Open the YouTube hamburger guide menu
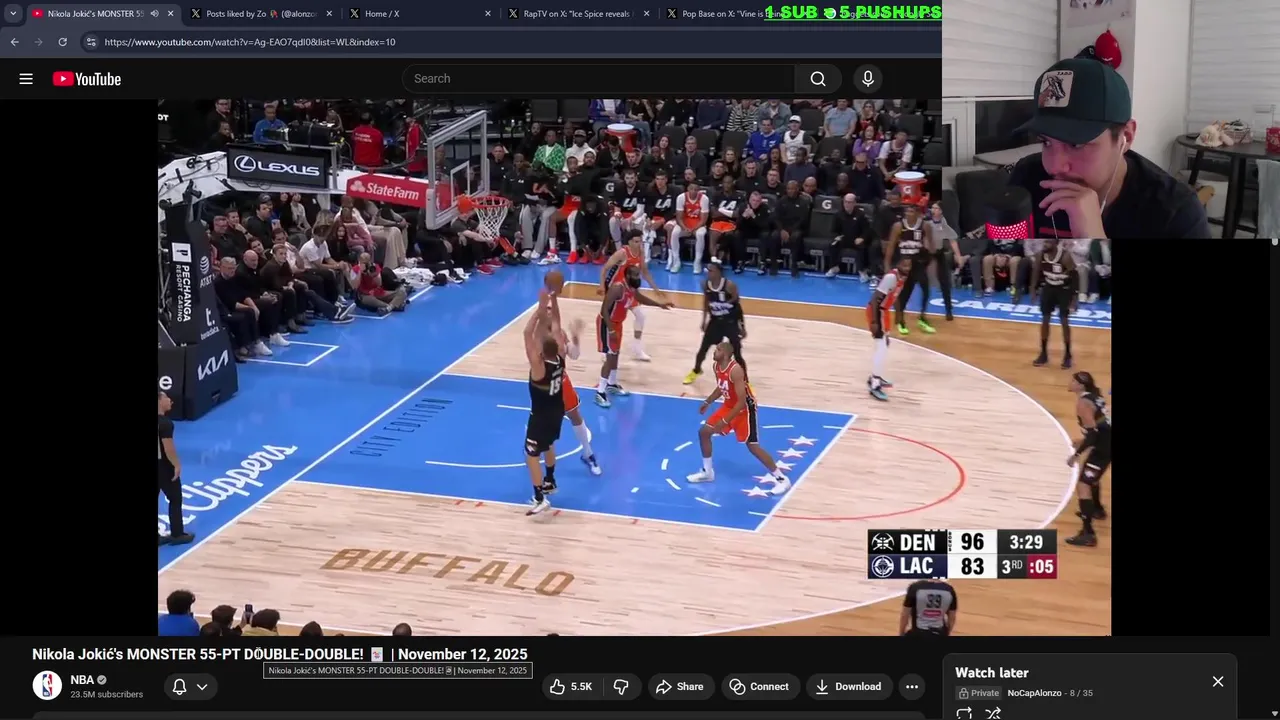1280x720 pixels. tap(26, 79)
